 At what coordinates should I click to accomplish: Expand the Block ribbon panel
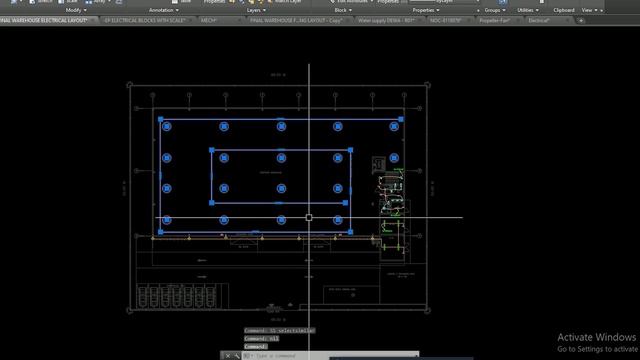[x=343, y=10]
